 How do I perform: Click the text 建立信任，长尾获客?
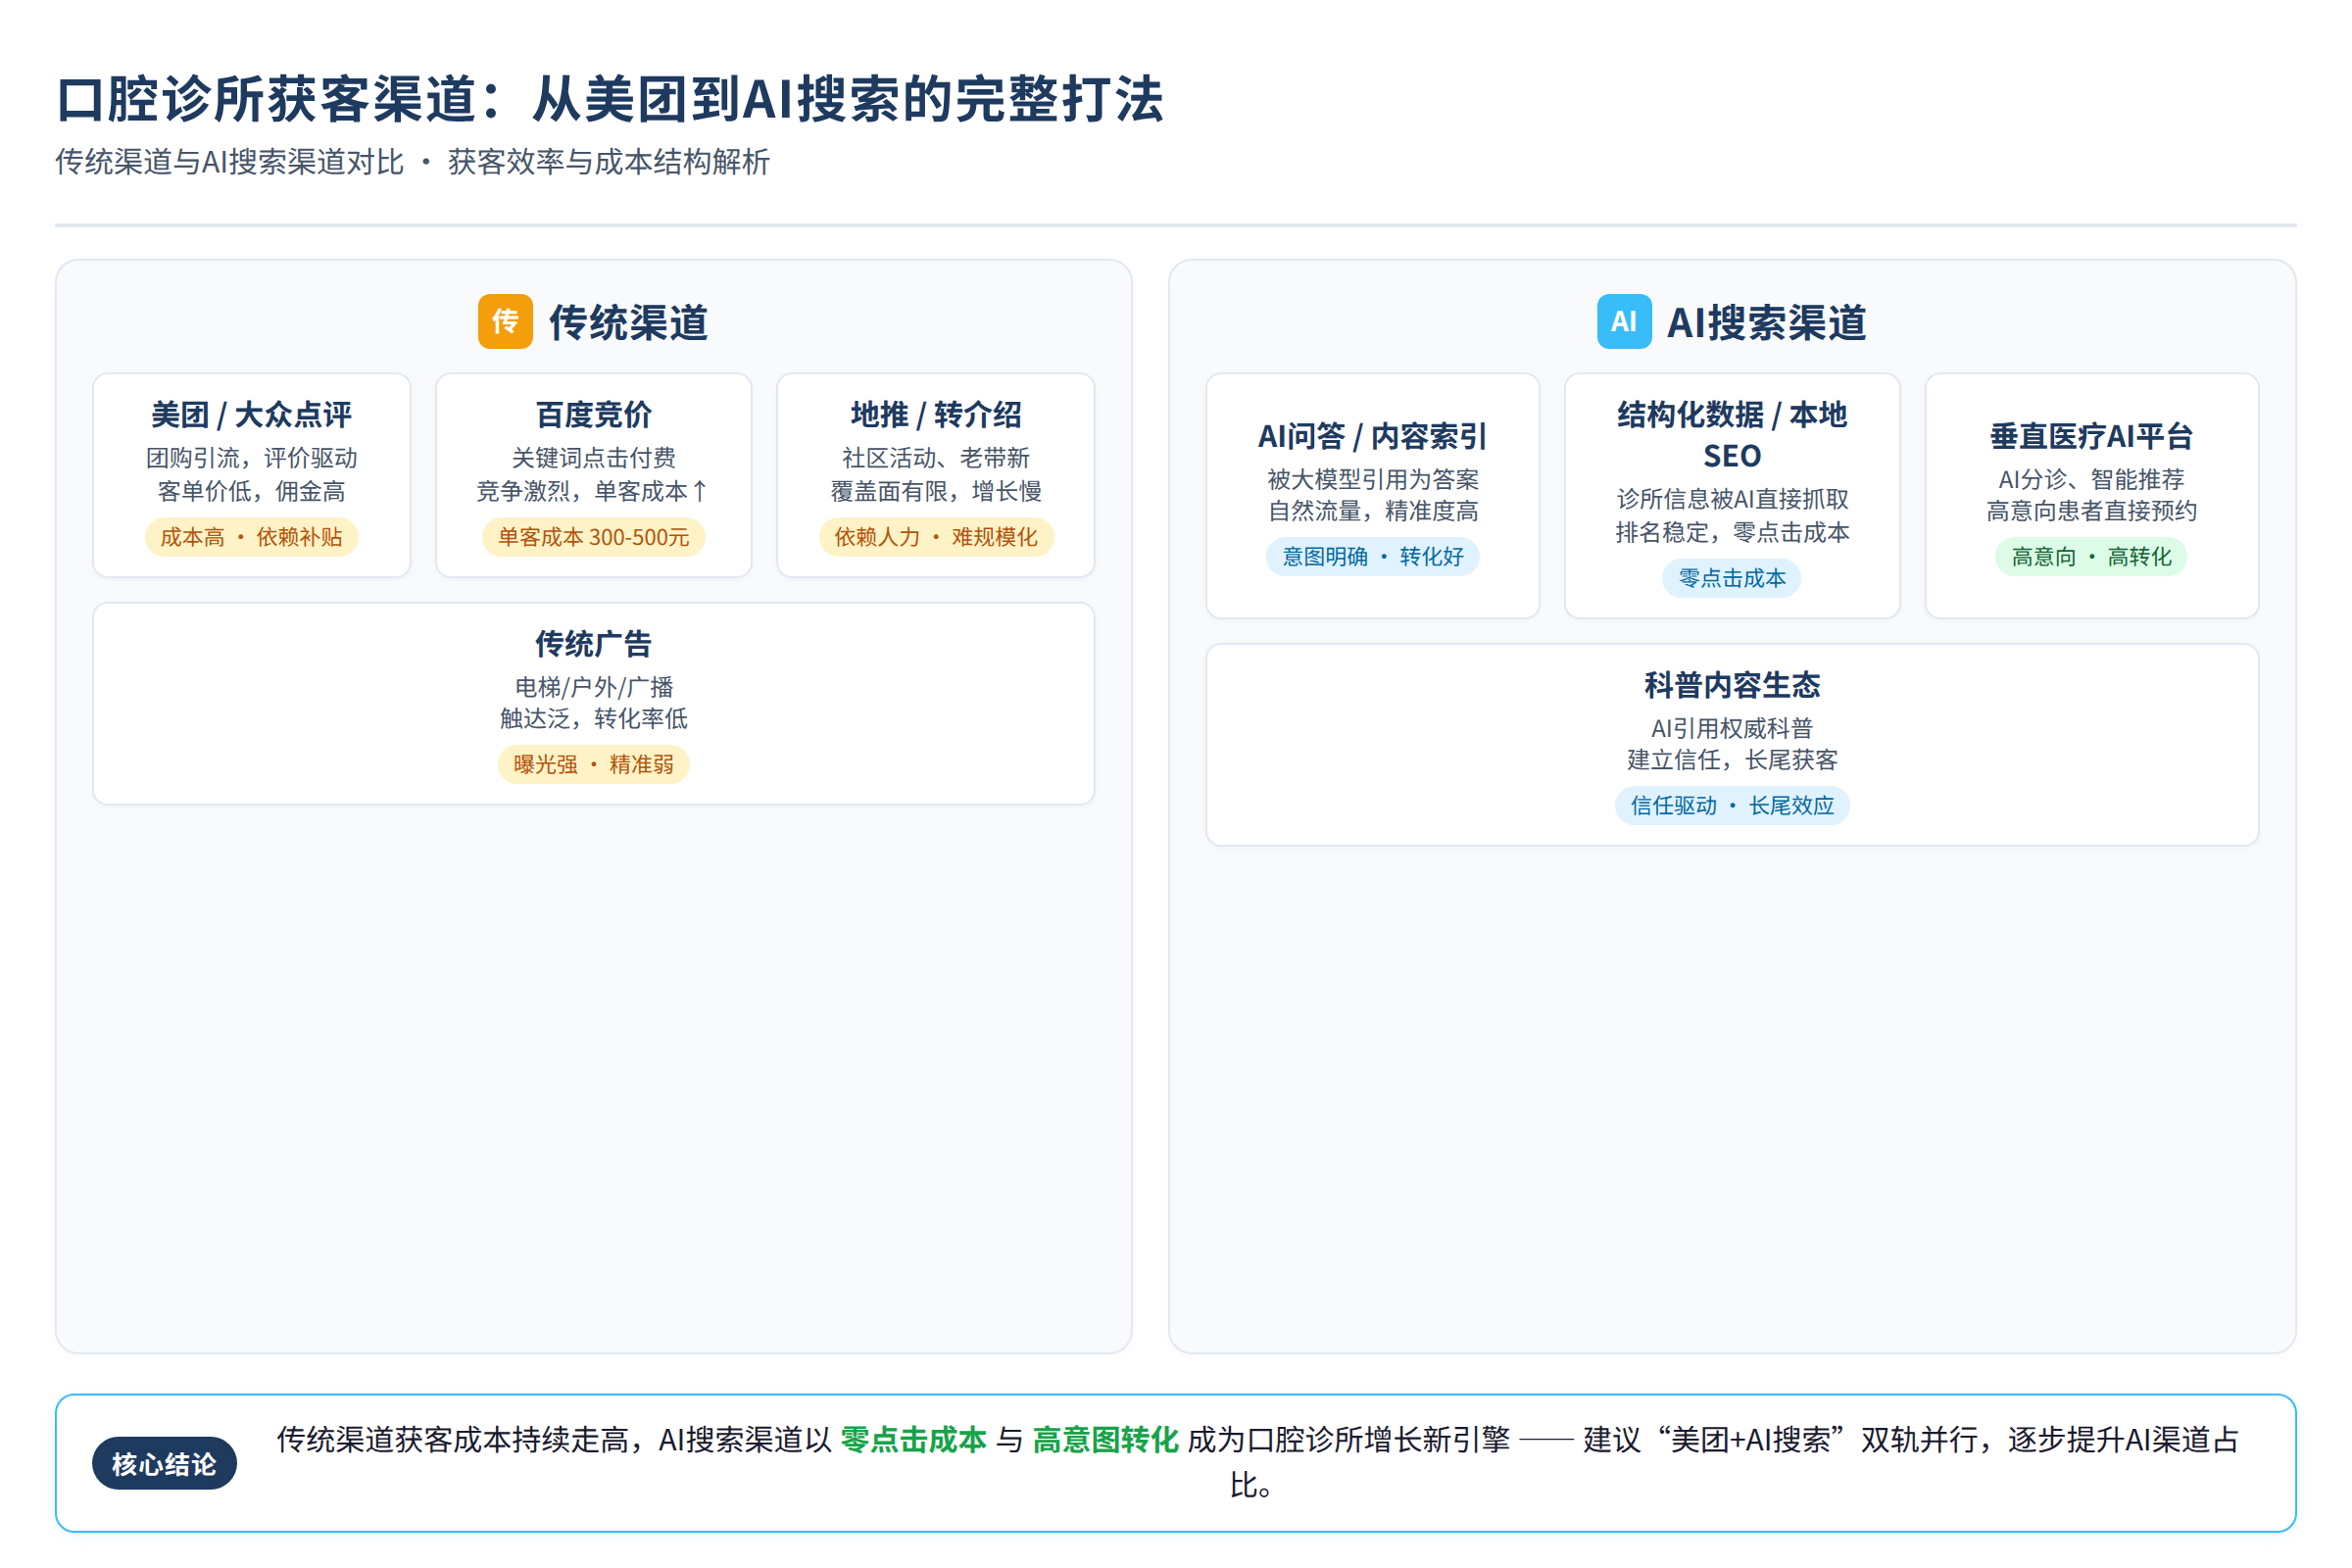click(x=1732, y=760)
